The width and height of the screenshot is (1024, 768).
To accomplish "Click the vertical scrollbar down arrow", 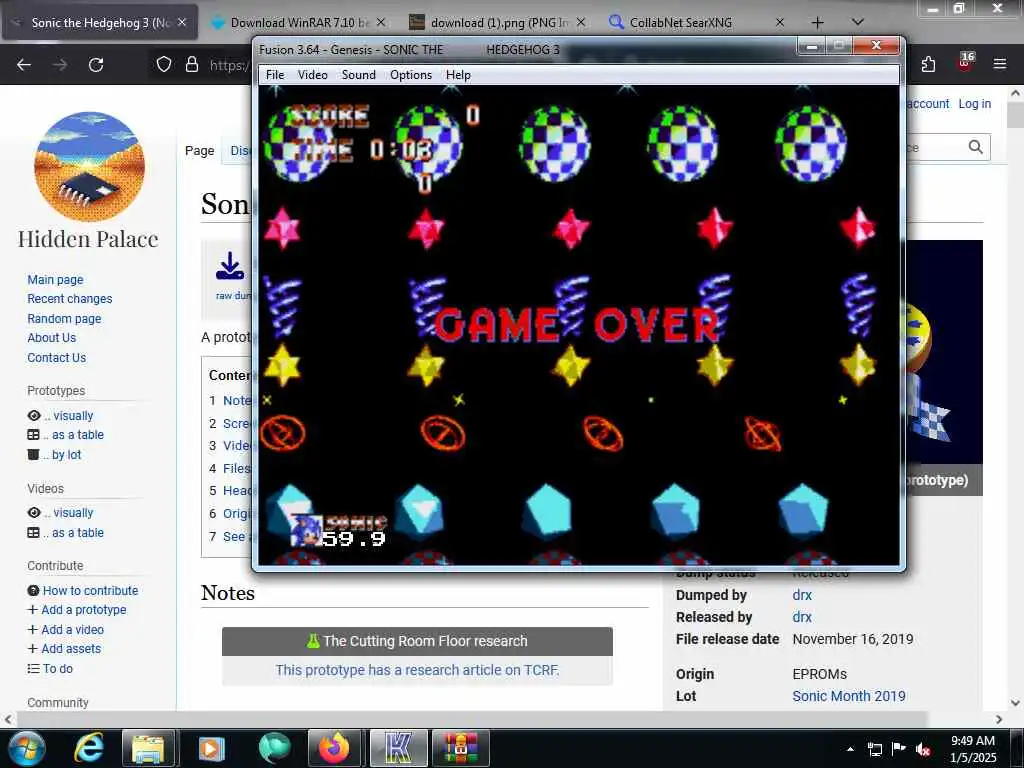I will pos(1016,703).
